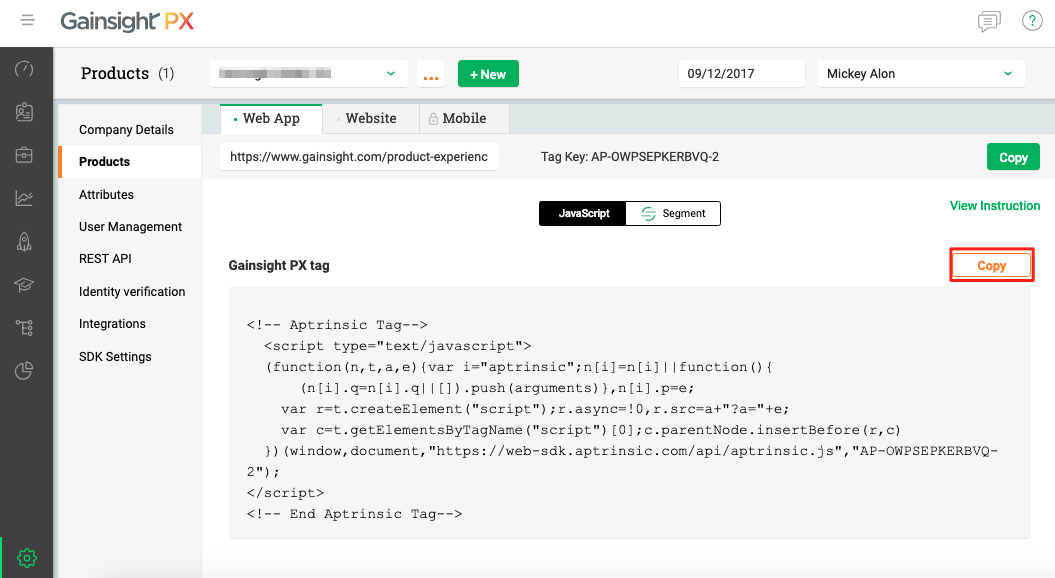Screen dimensions: 1055x578
Task: Click the lock icon on Mobile tab
Action: point(433,119)
